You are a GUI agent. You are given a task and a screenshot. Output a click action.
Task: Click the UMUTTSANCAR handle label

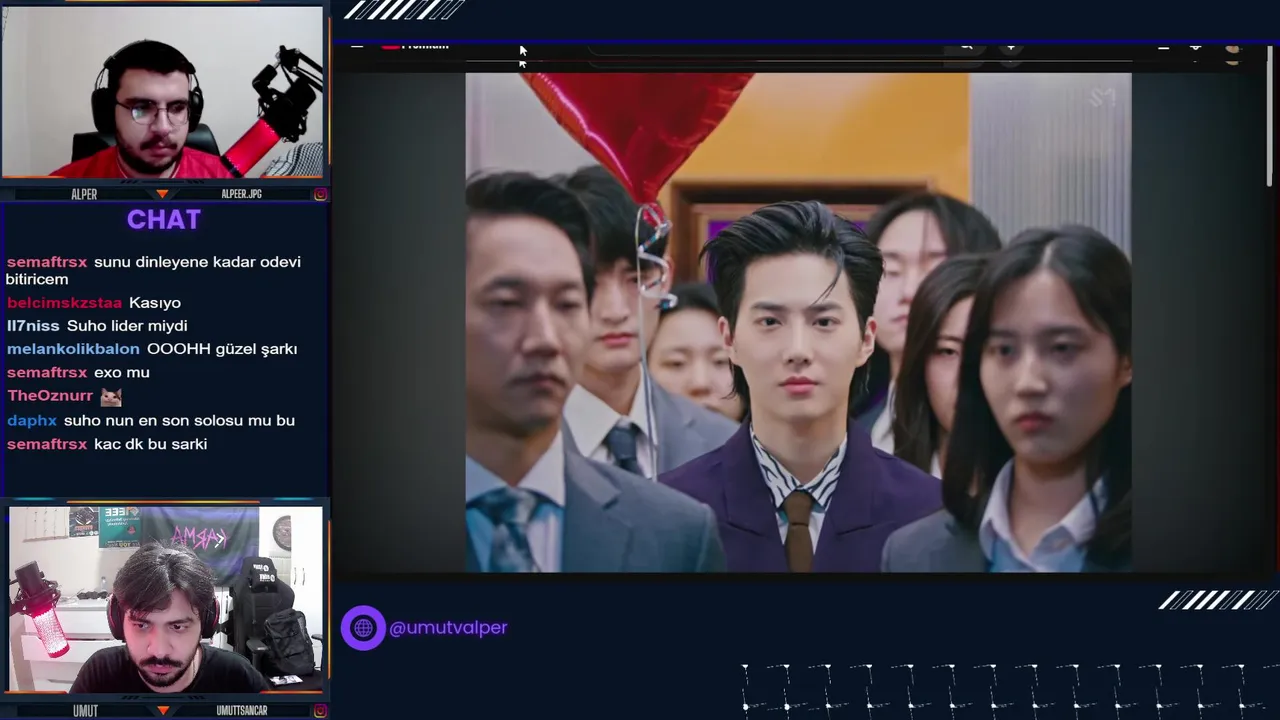(x=242, y=711)
